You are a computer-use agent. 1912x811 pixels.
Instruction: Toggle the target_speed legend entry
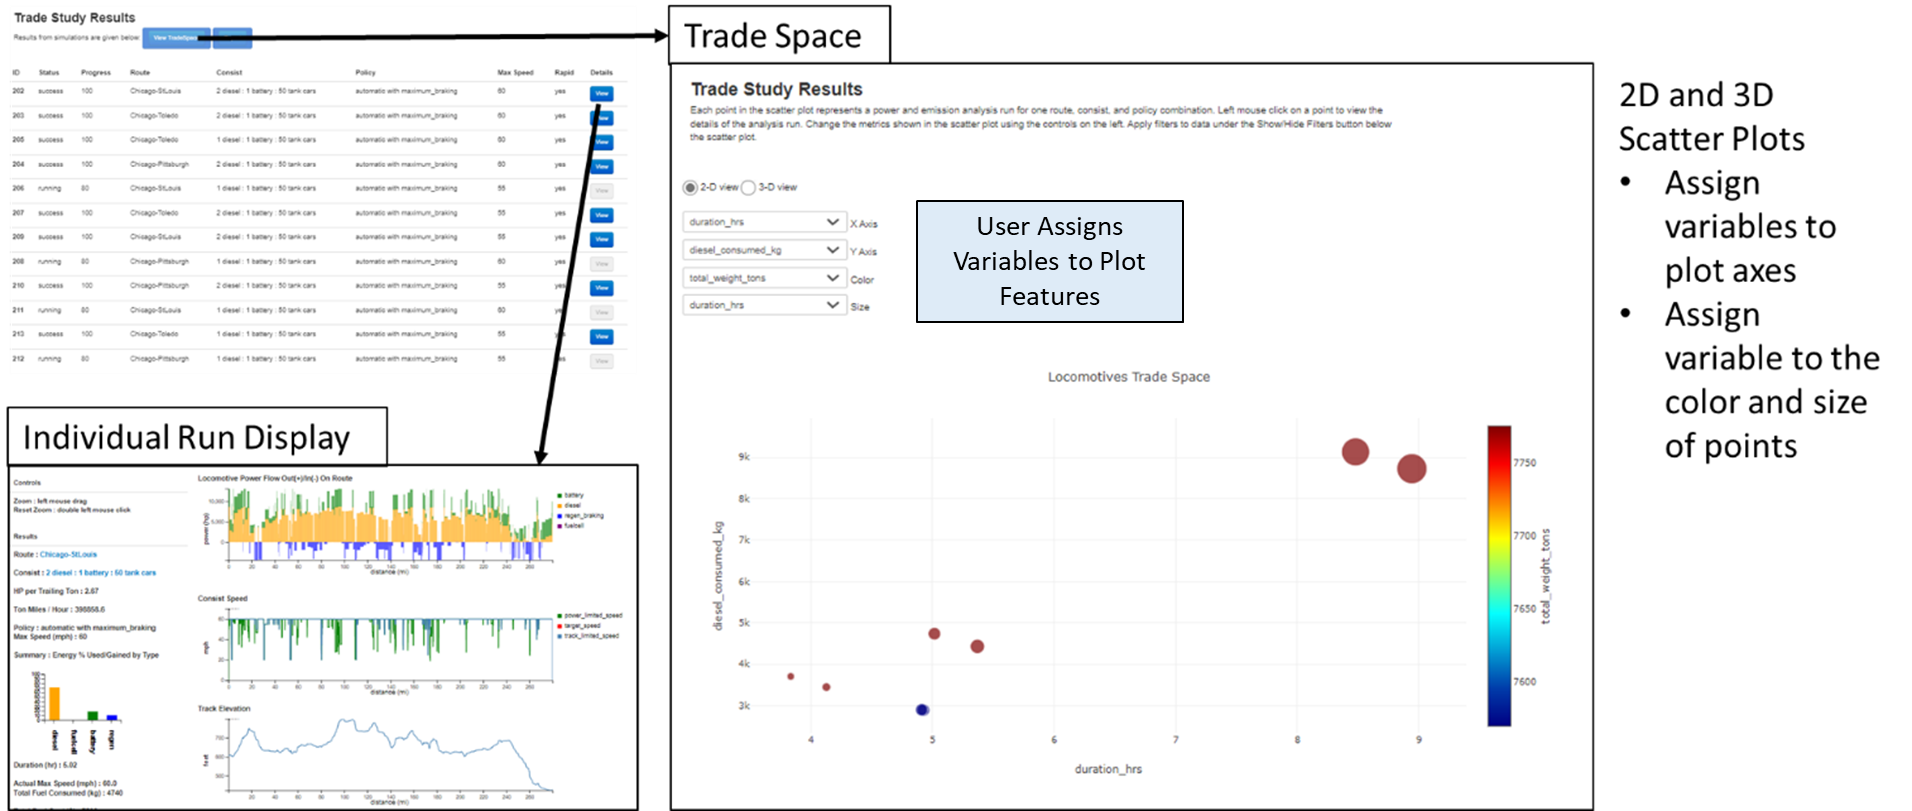coord(579,625)
